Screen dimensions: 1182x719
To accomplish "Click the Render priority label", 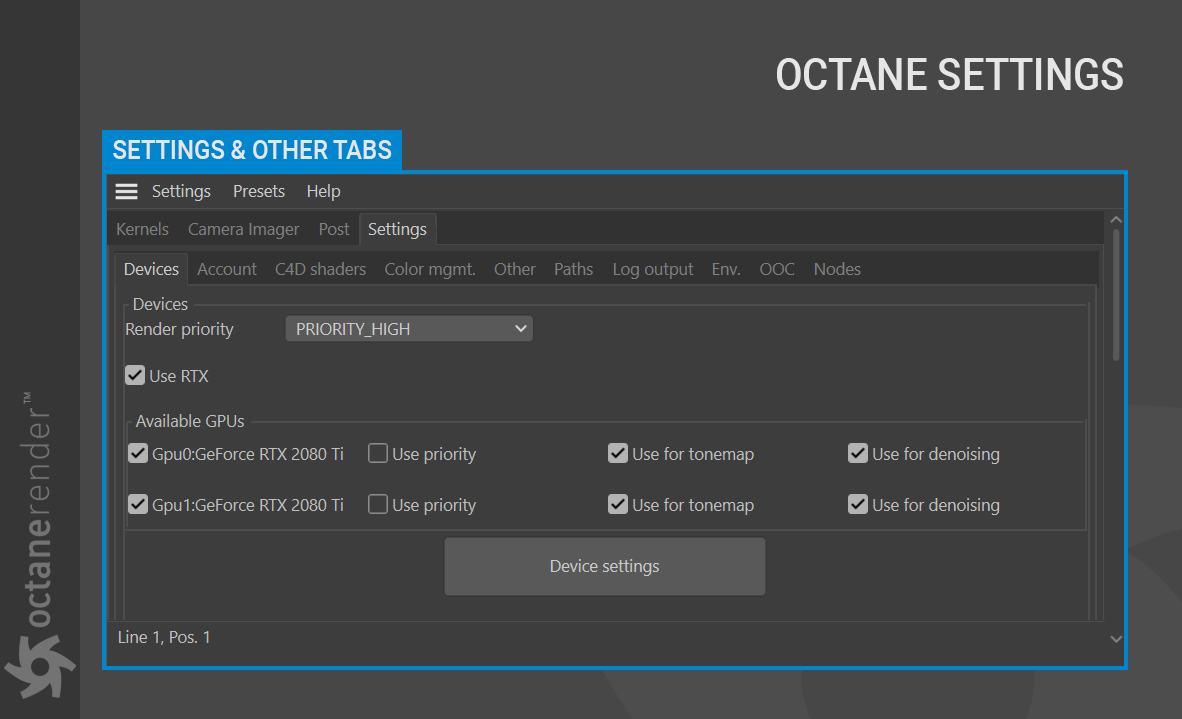I will [x=179, y=329].
